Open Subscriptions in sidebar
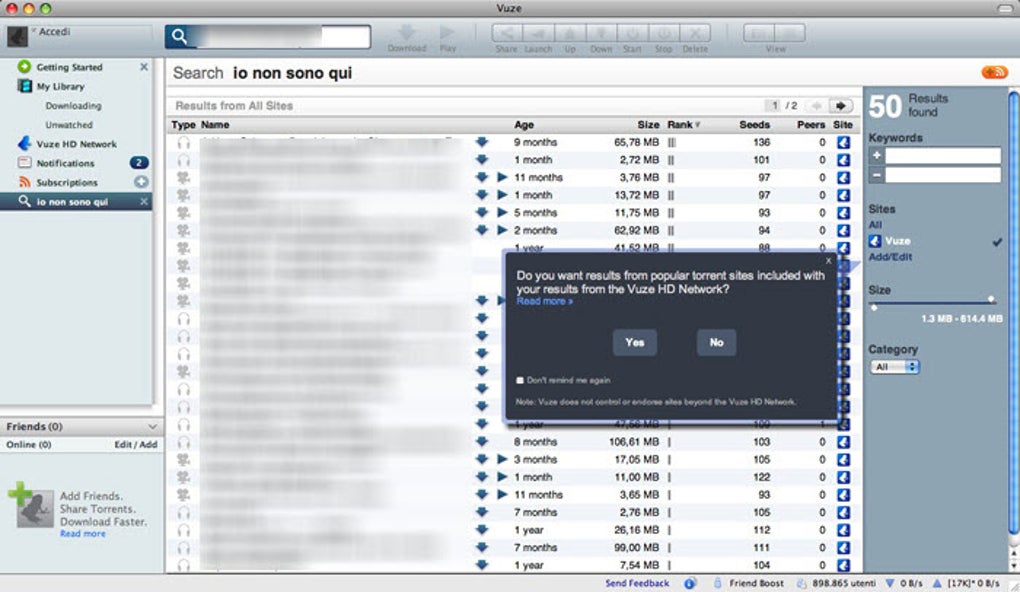The height and width of the screenshot is (592, 1020). pyautogui.click(x=67, y=182)
